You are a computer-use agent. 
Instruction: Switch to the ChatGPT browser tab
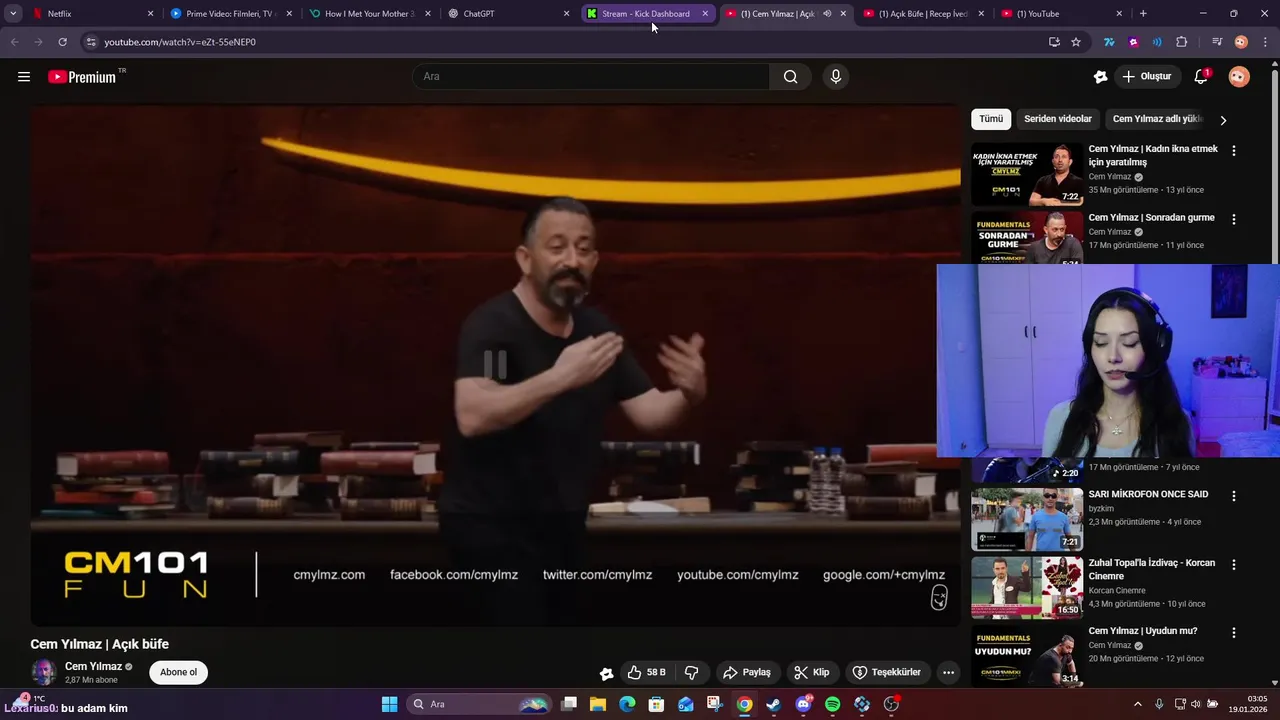(x=507, y=14)
